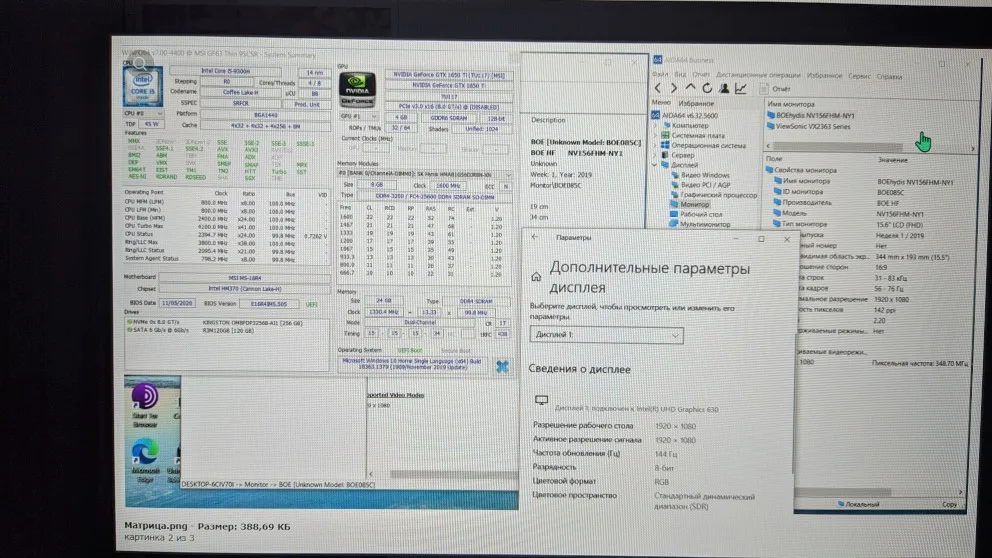Click the Copy button in AIDA64 status bar
This screenshot has height=558, width=992.
point(950,504)
